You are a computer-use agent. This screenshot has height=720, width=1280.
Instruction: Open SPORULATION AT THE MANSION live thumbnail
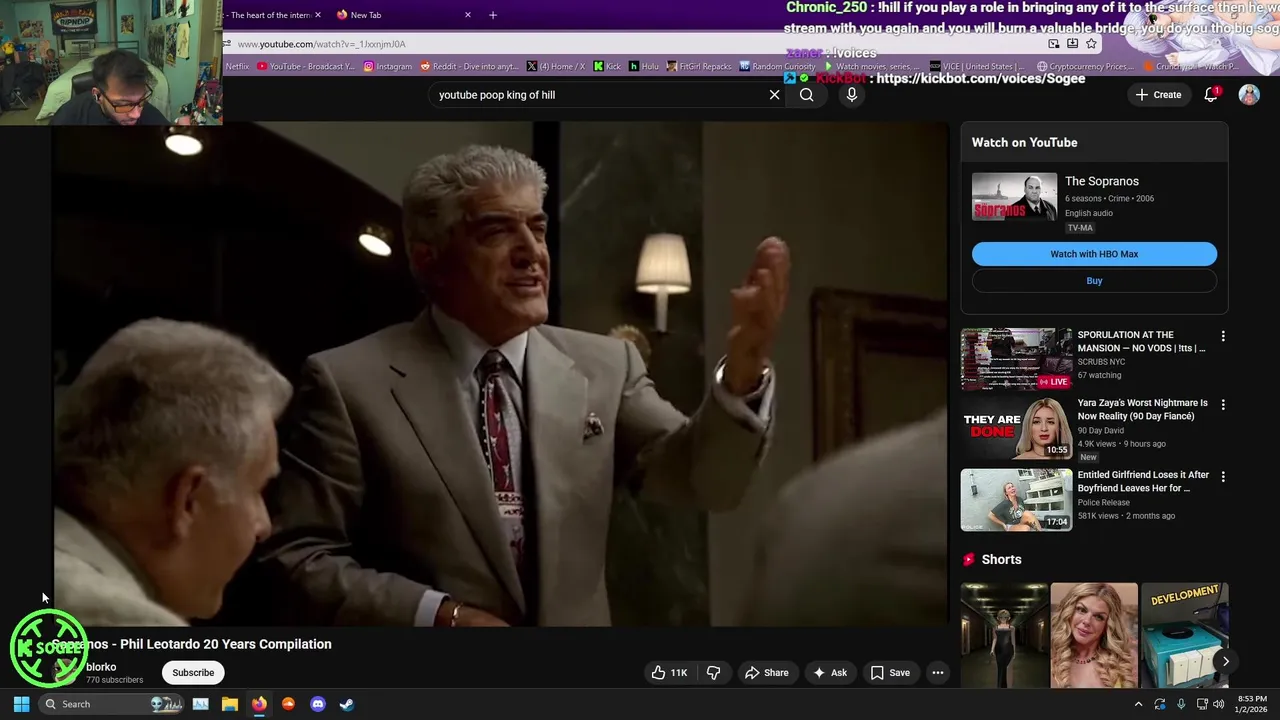1016,359
